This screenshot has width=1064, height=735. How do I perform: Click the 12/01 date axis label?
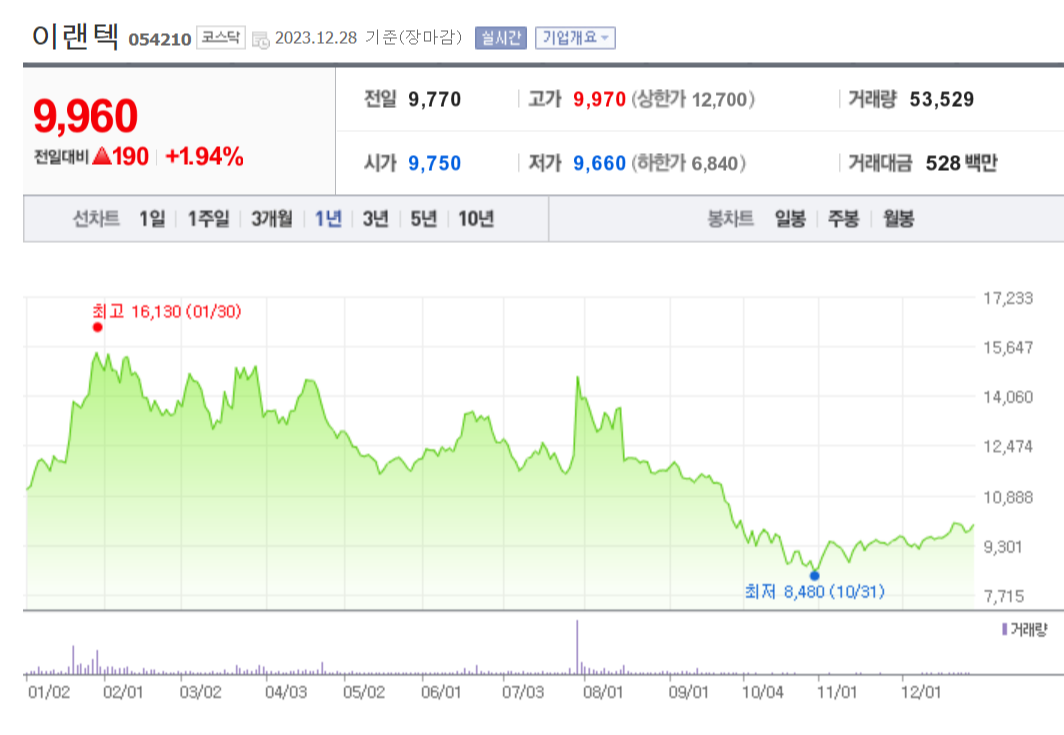(921, 692)
